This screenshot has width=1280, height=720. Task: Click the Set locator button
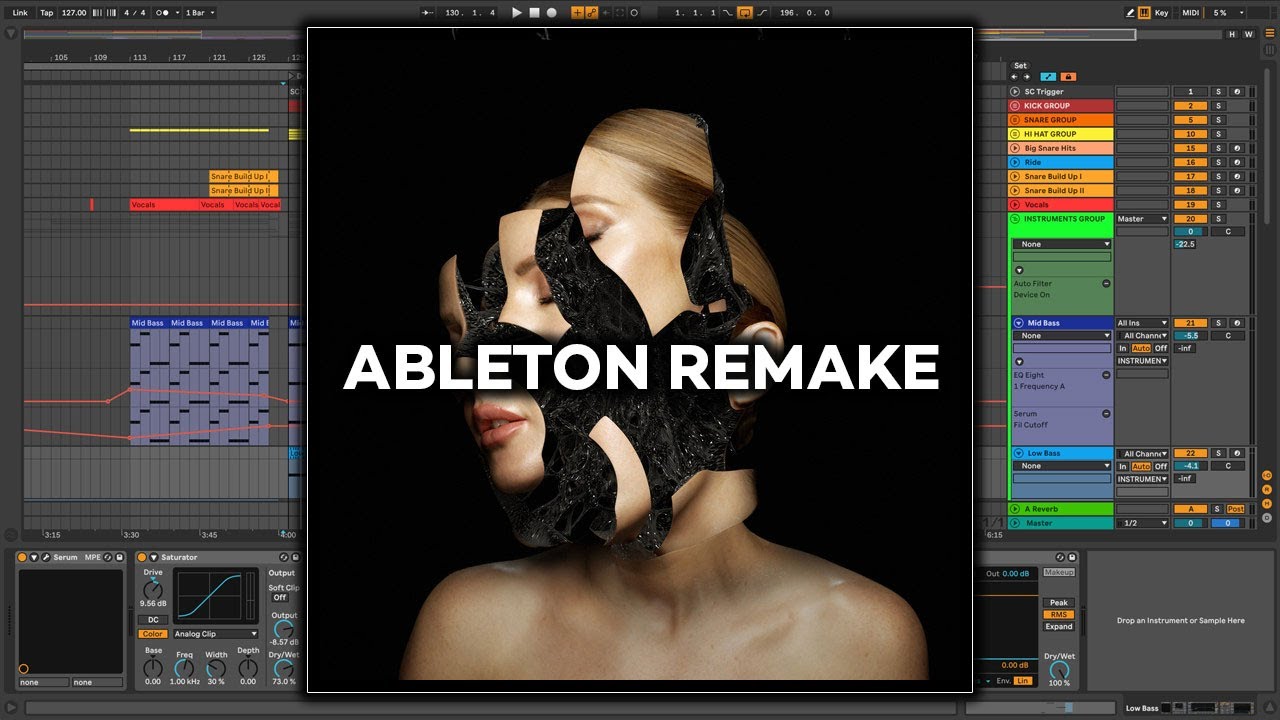click(x=1020, y=66)
